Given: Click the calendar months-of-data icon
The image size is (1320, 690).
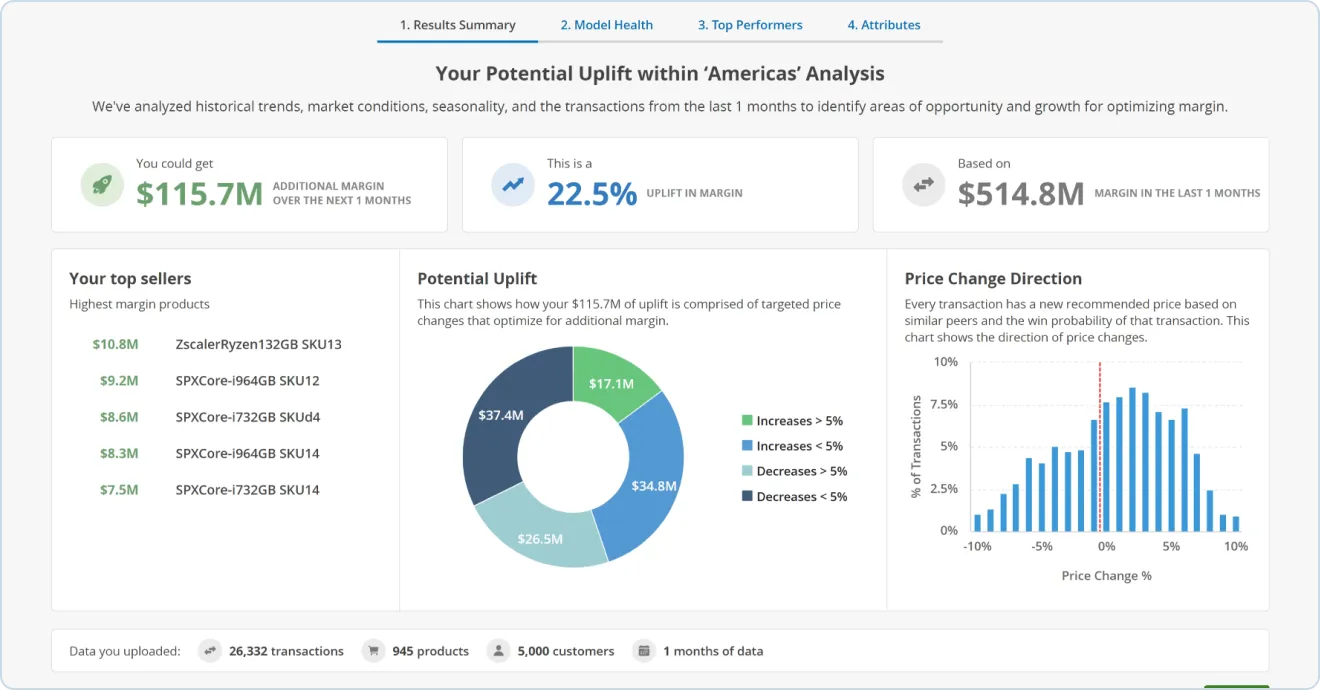Looking at the screenshot, I should tap(644, 651).
